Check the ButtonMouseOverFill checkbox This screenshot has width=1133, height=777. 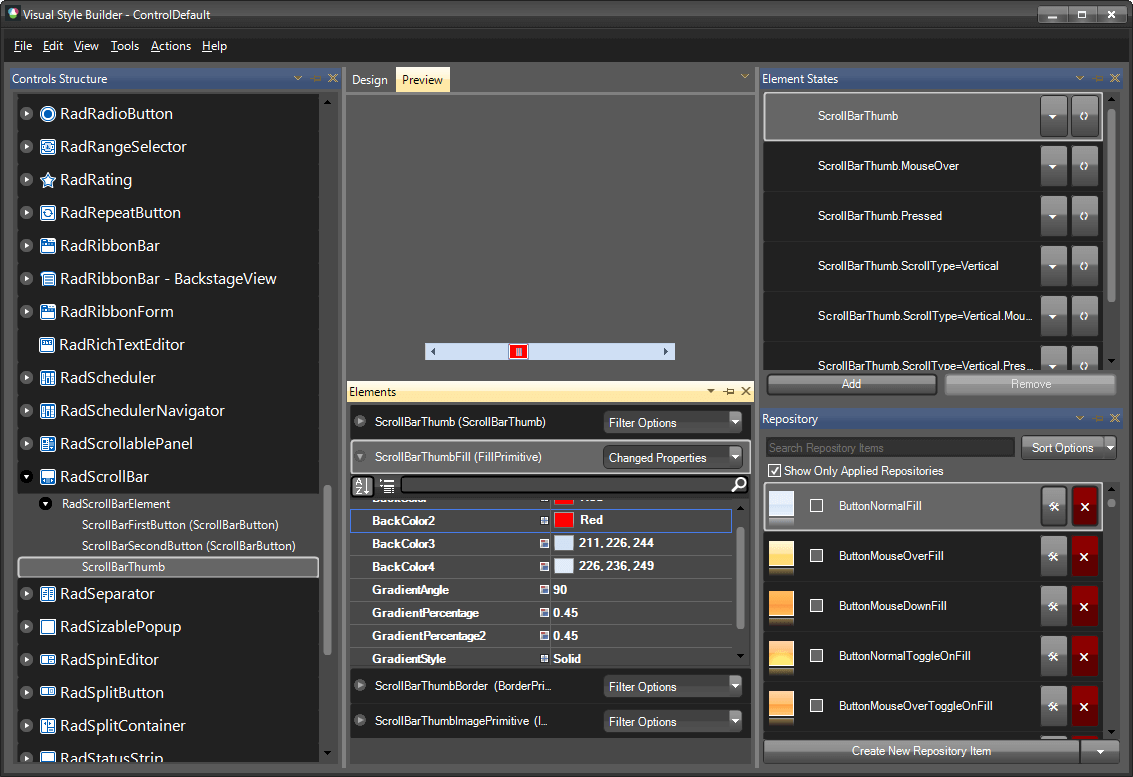pyautogui.click(x=815, y=556)
